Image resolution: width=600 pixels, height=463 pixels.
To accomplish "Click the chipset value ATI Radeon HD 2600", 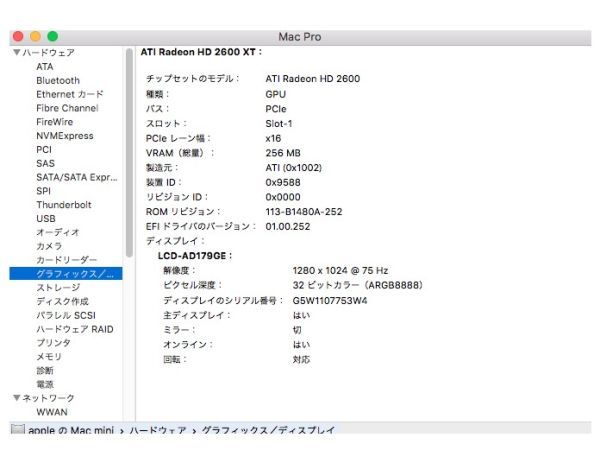I will pos(313,79).
